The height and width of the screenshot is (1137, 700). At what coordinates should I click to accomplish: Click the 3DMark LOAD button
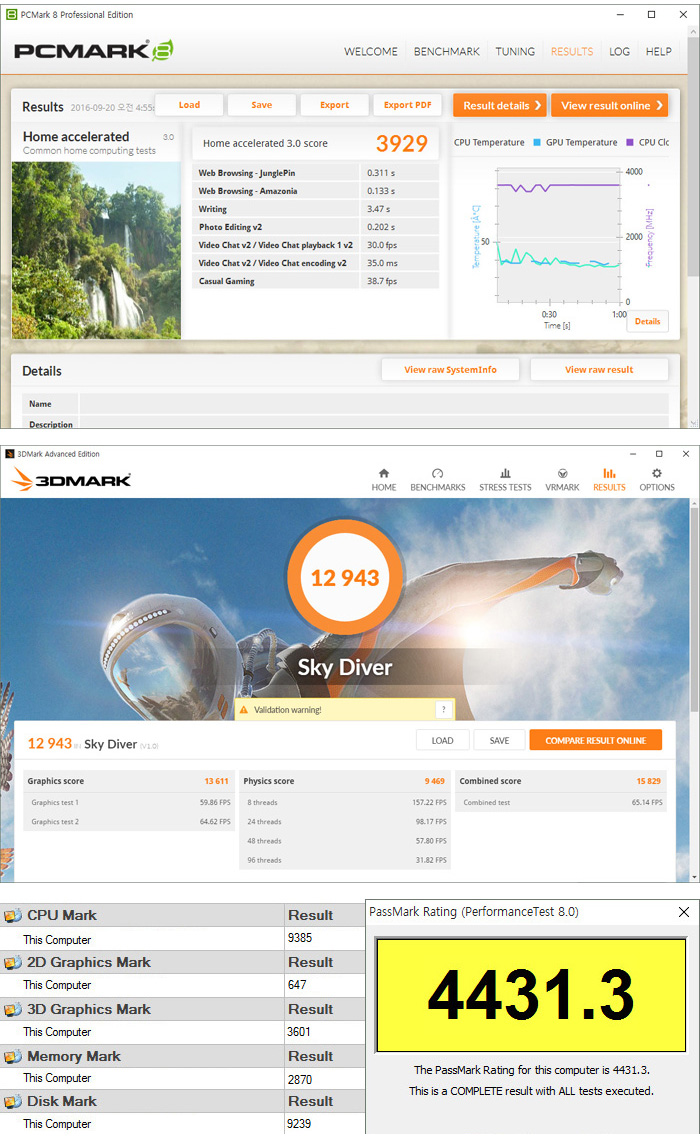(442, 740)
